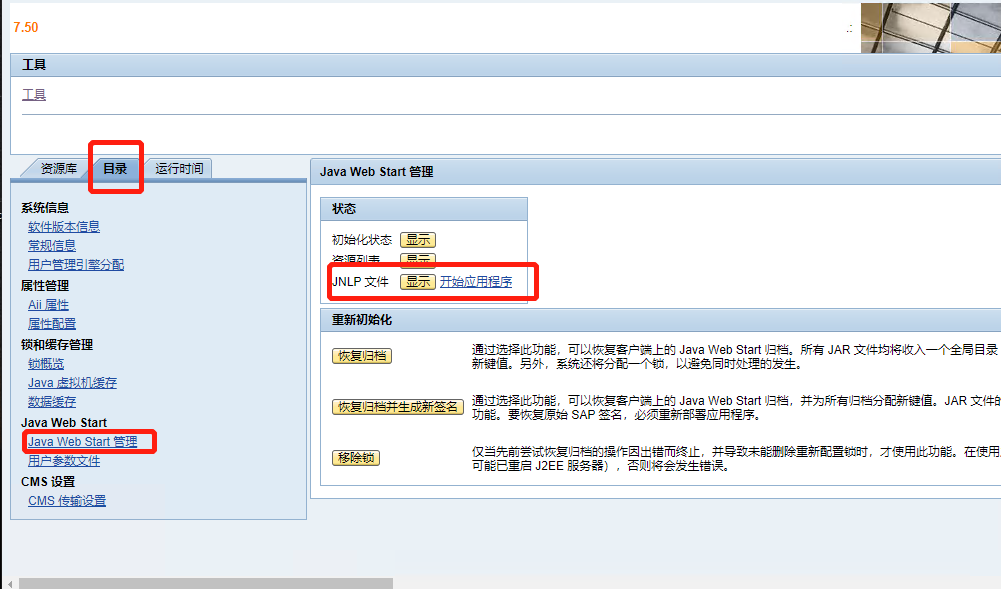Click the 状态 panel header
This screenshot has width=1001, height=589.
(x=424, y=209)
